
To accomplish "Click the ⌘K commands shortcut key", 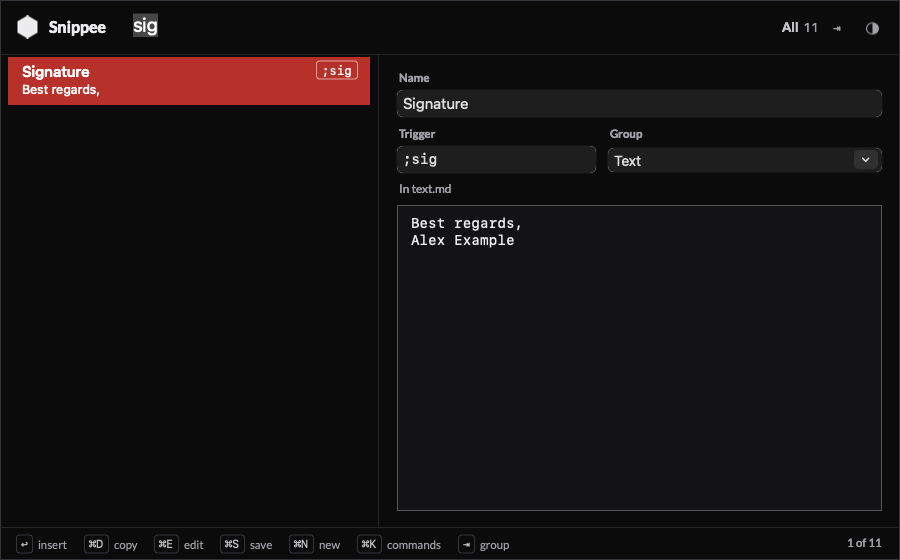I will click(369, 544).
